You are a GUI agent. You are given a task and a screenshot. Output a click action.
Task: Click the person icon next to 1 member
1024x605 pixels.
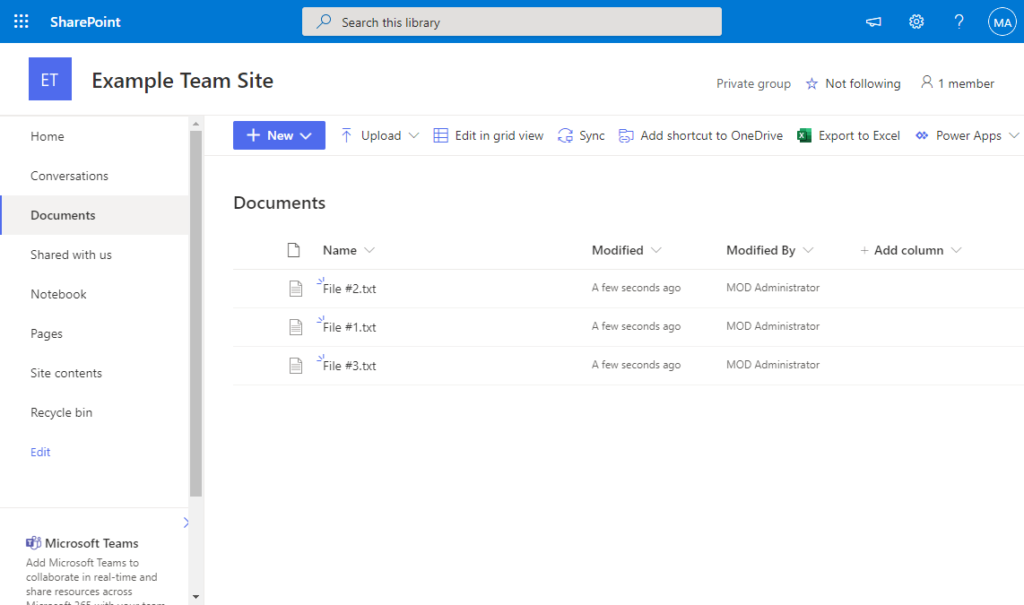(x=927, y=82)
